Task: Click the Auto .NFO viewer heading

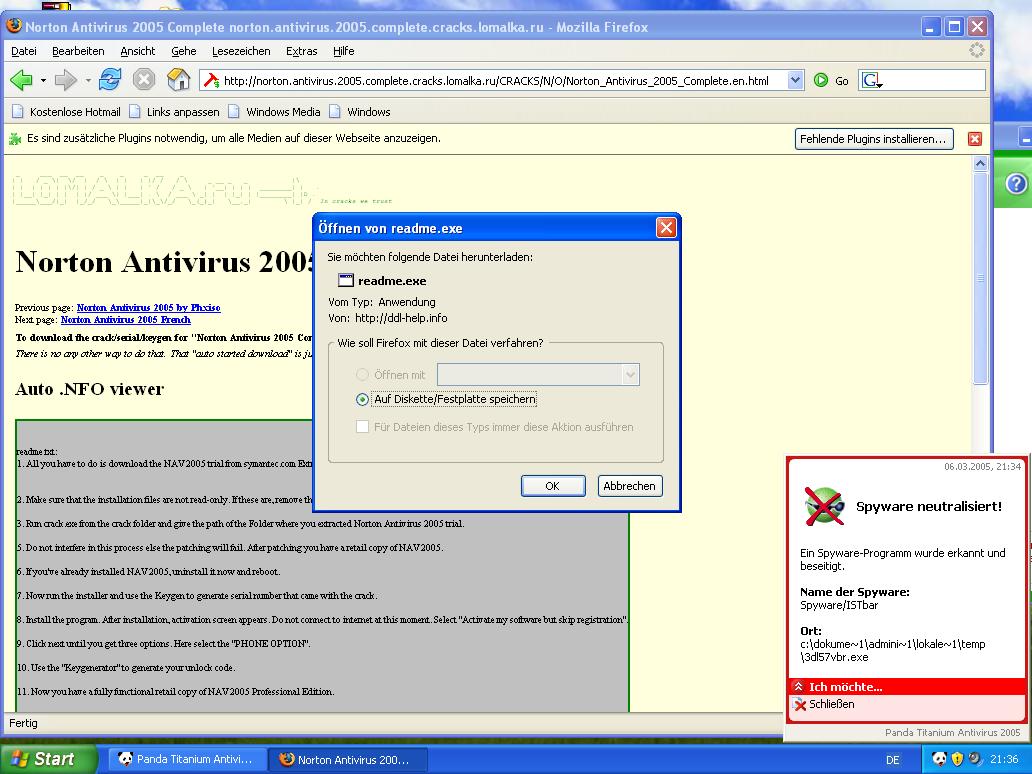Action: click(x=89, y=389)
